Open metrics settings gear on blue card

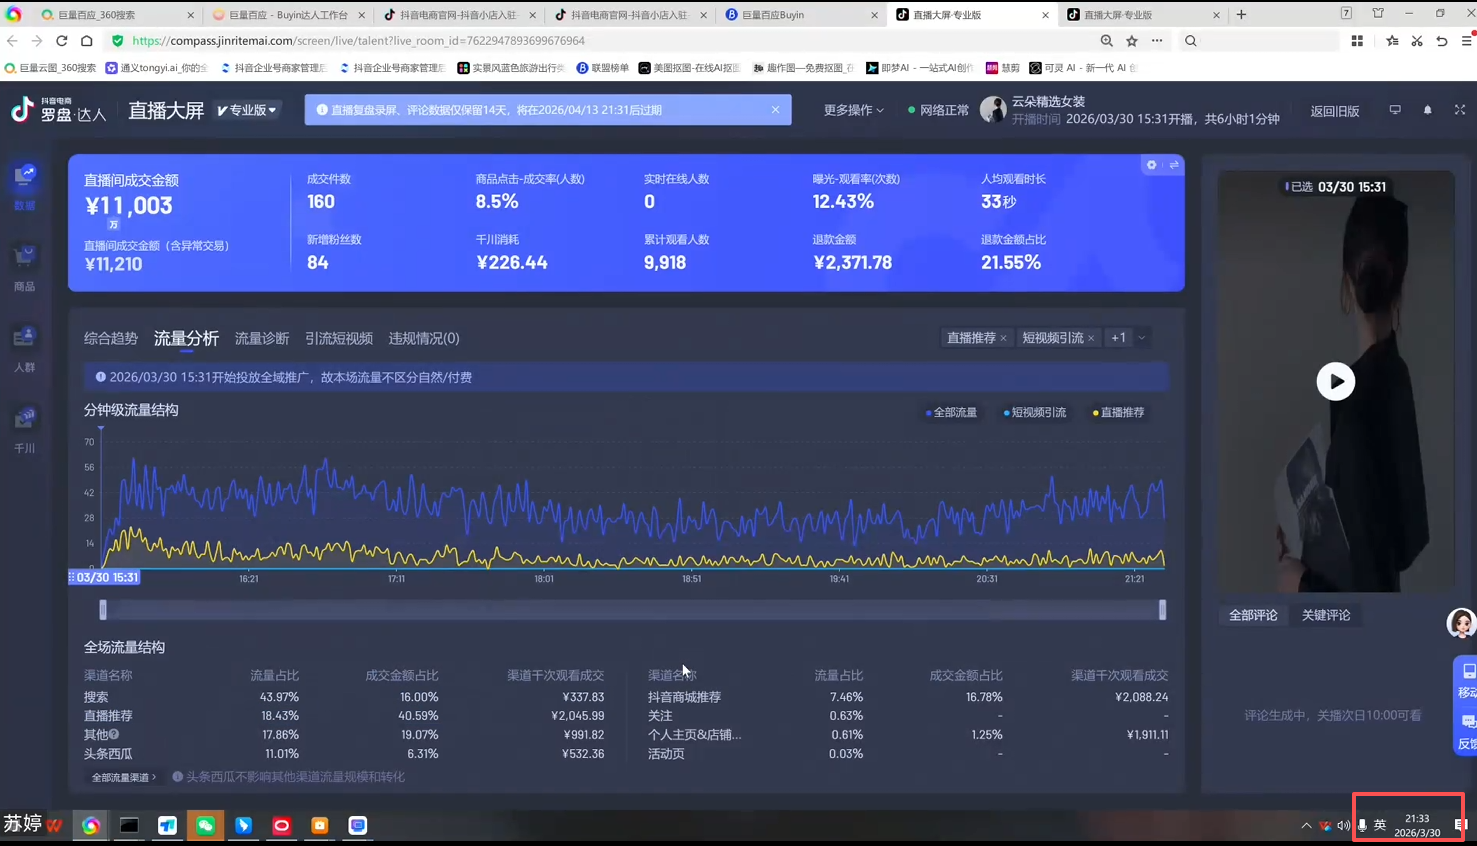(x=1151, y=165)
